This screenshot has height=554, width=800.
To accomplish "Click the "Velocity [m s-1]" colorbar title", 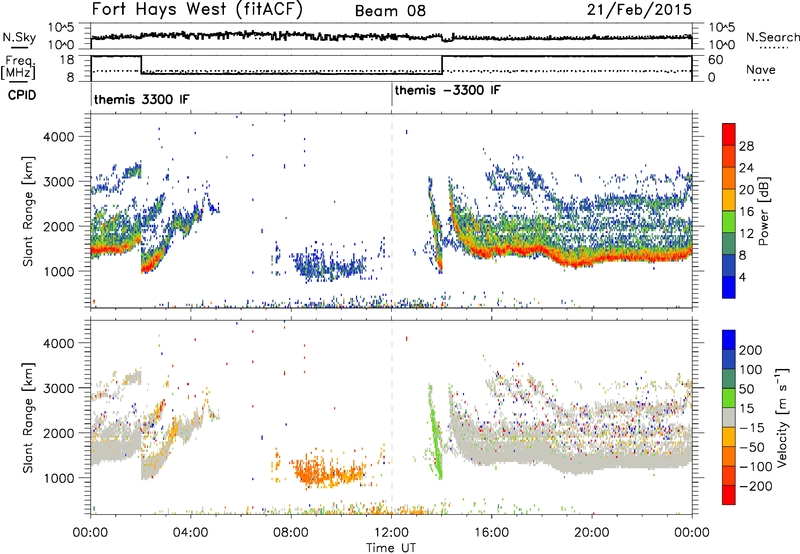I will [x=782, y=417].
